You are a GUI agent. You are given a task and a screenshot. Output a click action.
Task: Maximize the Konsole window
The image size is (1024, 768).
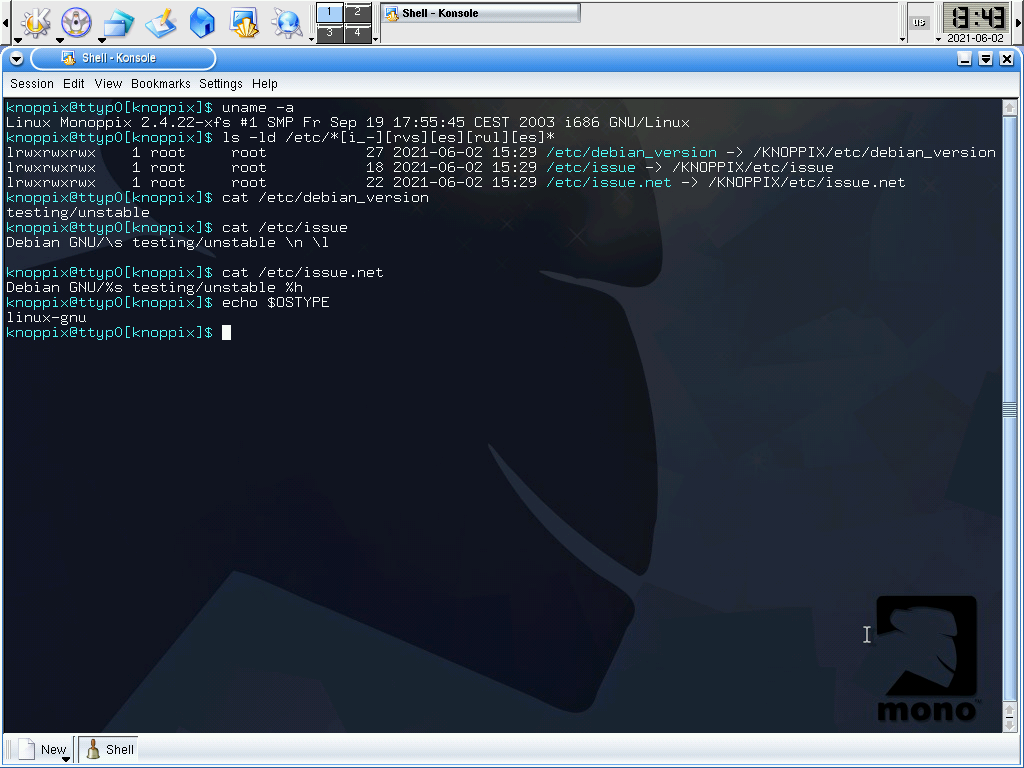point(986,59)
